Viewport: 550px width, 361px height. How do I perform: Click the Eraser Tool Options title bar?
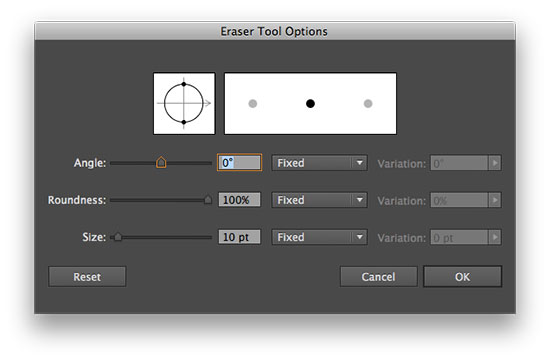tap(275, 31)
